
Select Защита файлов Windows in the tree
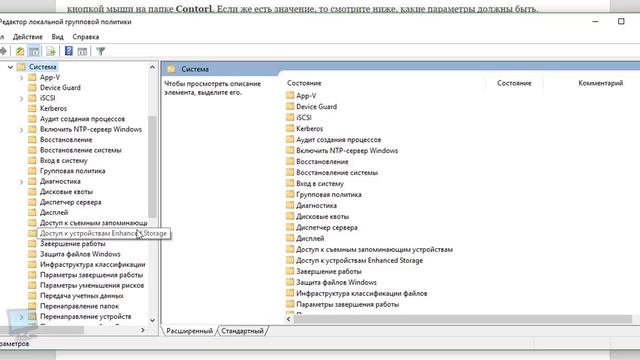(x=80, y=254)
